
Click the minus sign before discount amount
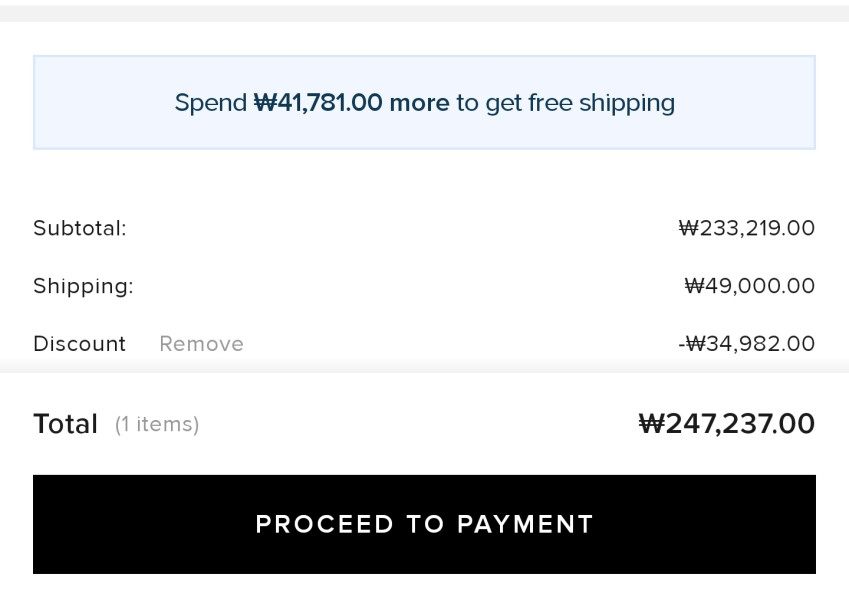[681, 344]
